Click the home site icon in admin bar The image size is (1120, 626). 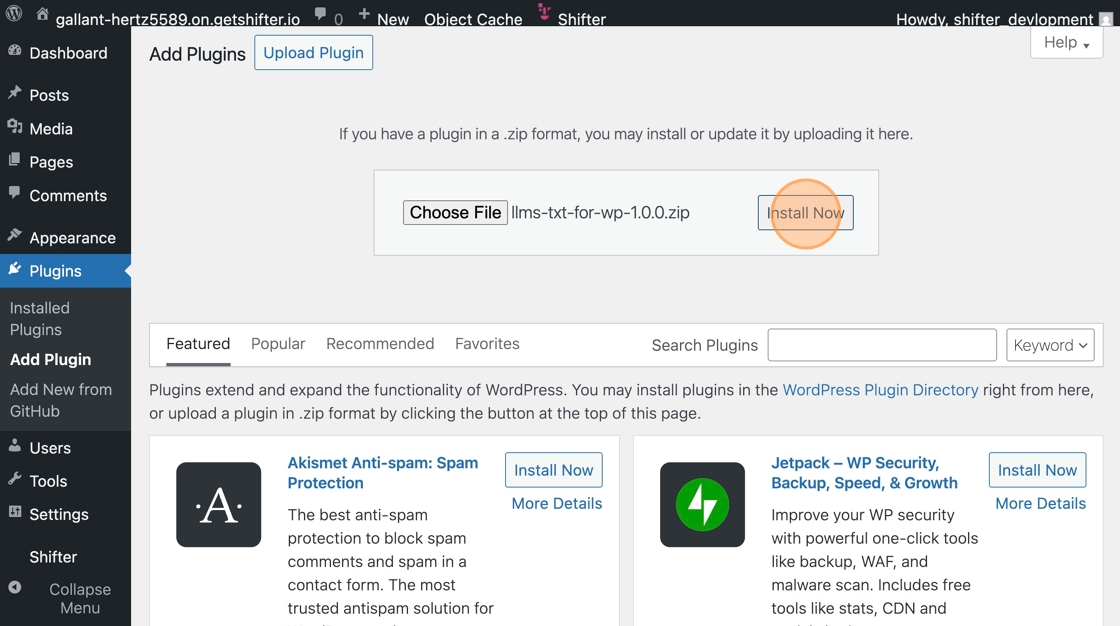[x=43, y=14]
